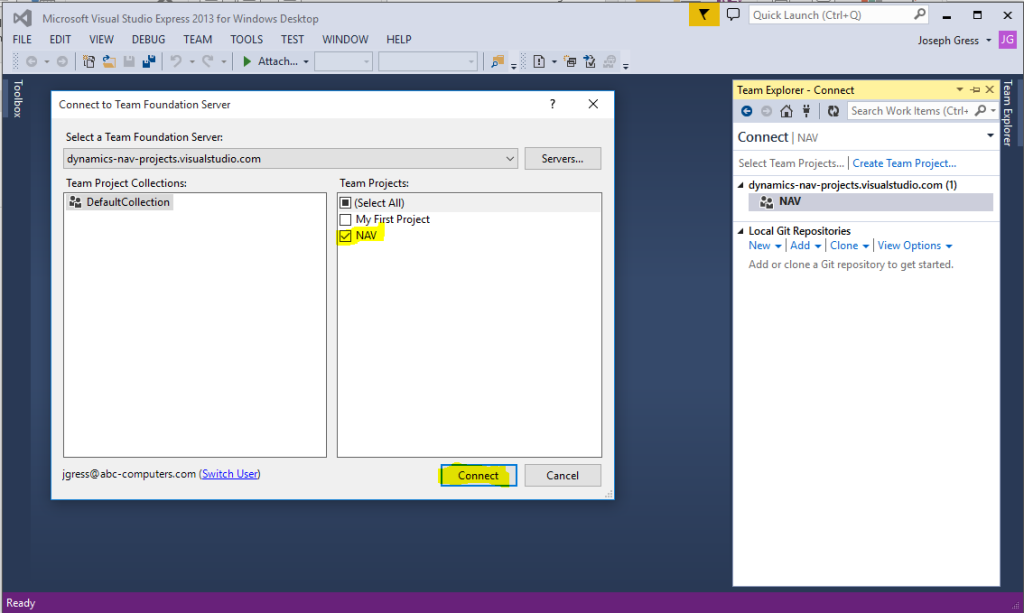This screenshot has width=1024, height=613.
Task: Click the Undo icon on the toolbar
Action: tap(176, 61)
